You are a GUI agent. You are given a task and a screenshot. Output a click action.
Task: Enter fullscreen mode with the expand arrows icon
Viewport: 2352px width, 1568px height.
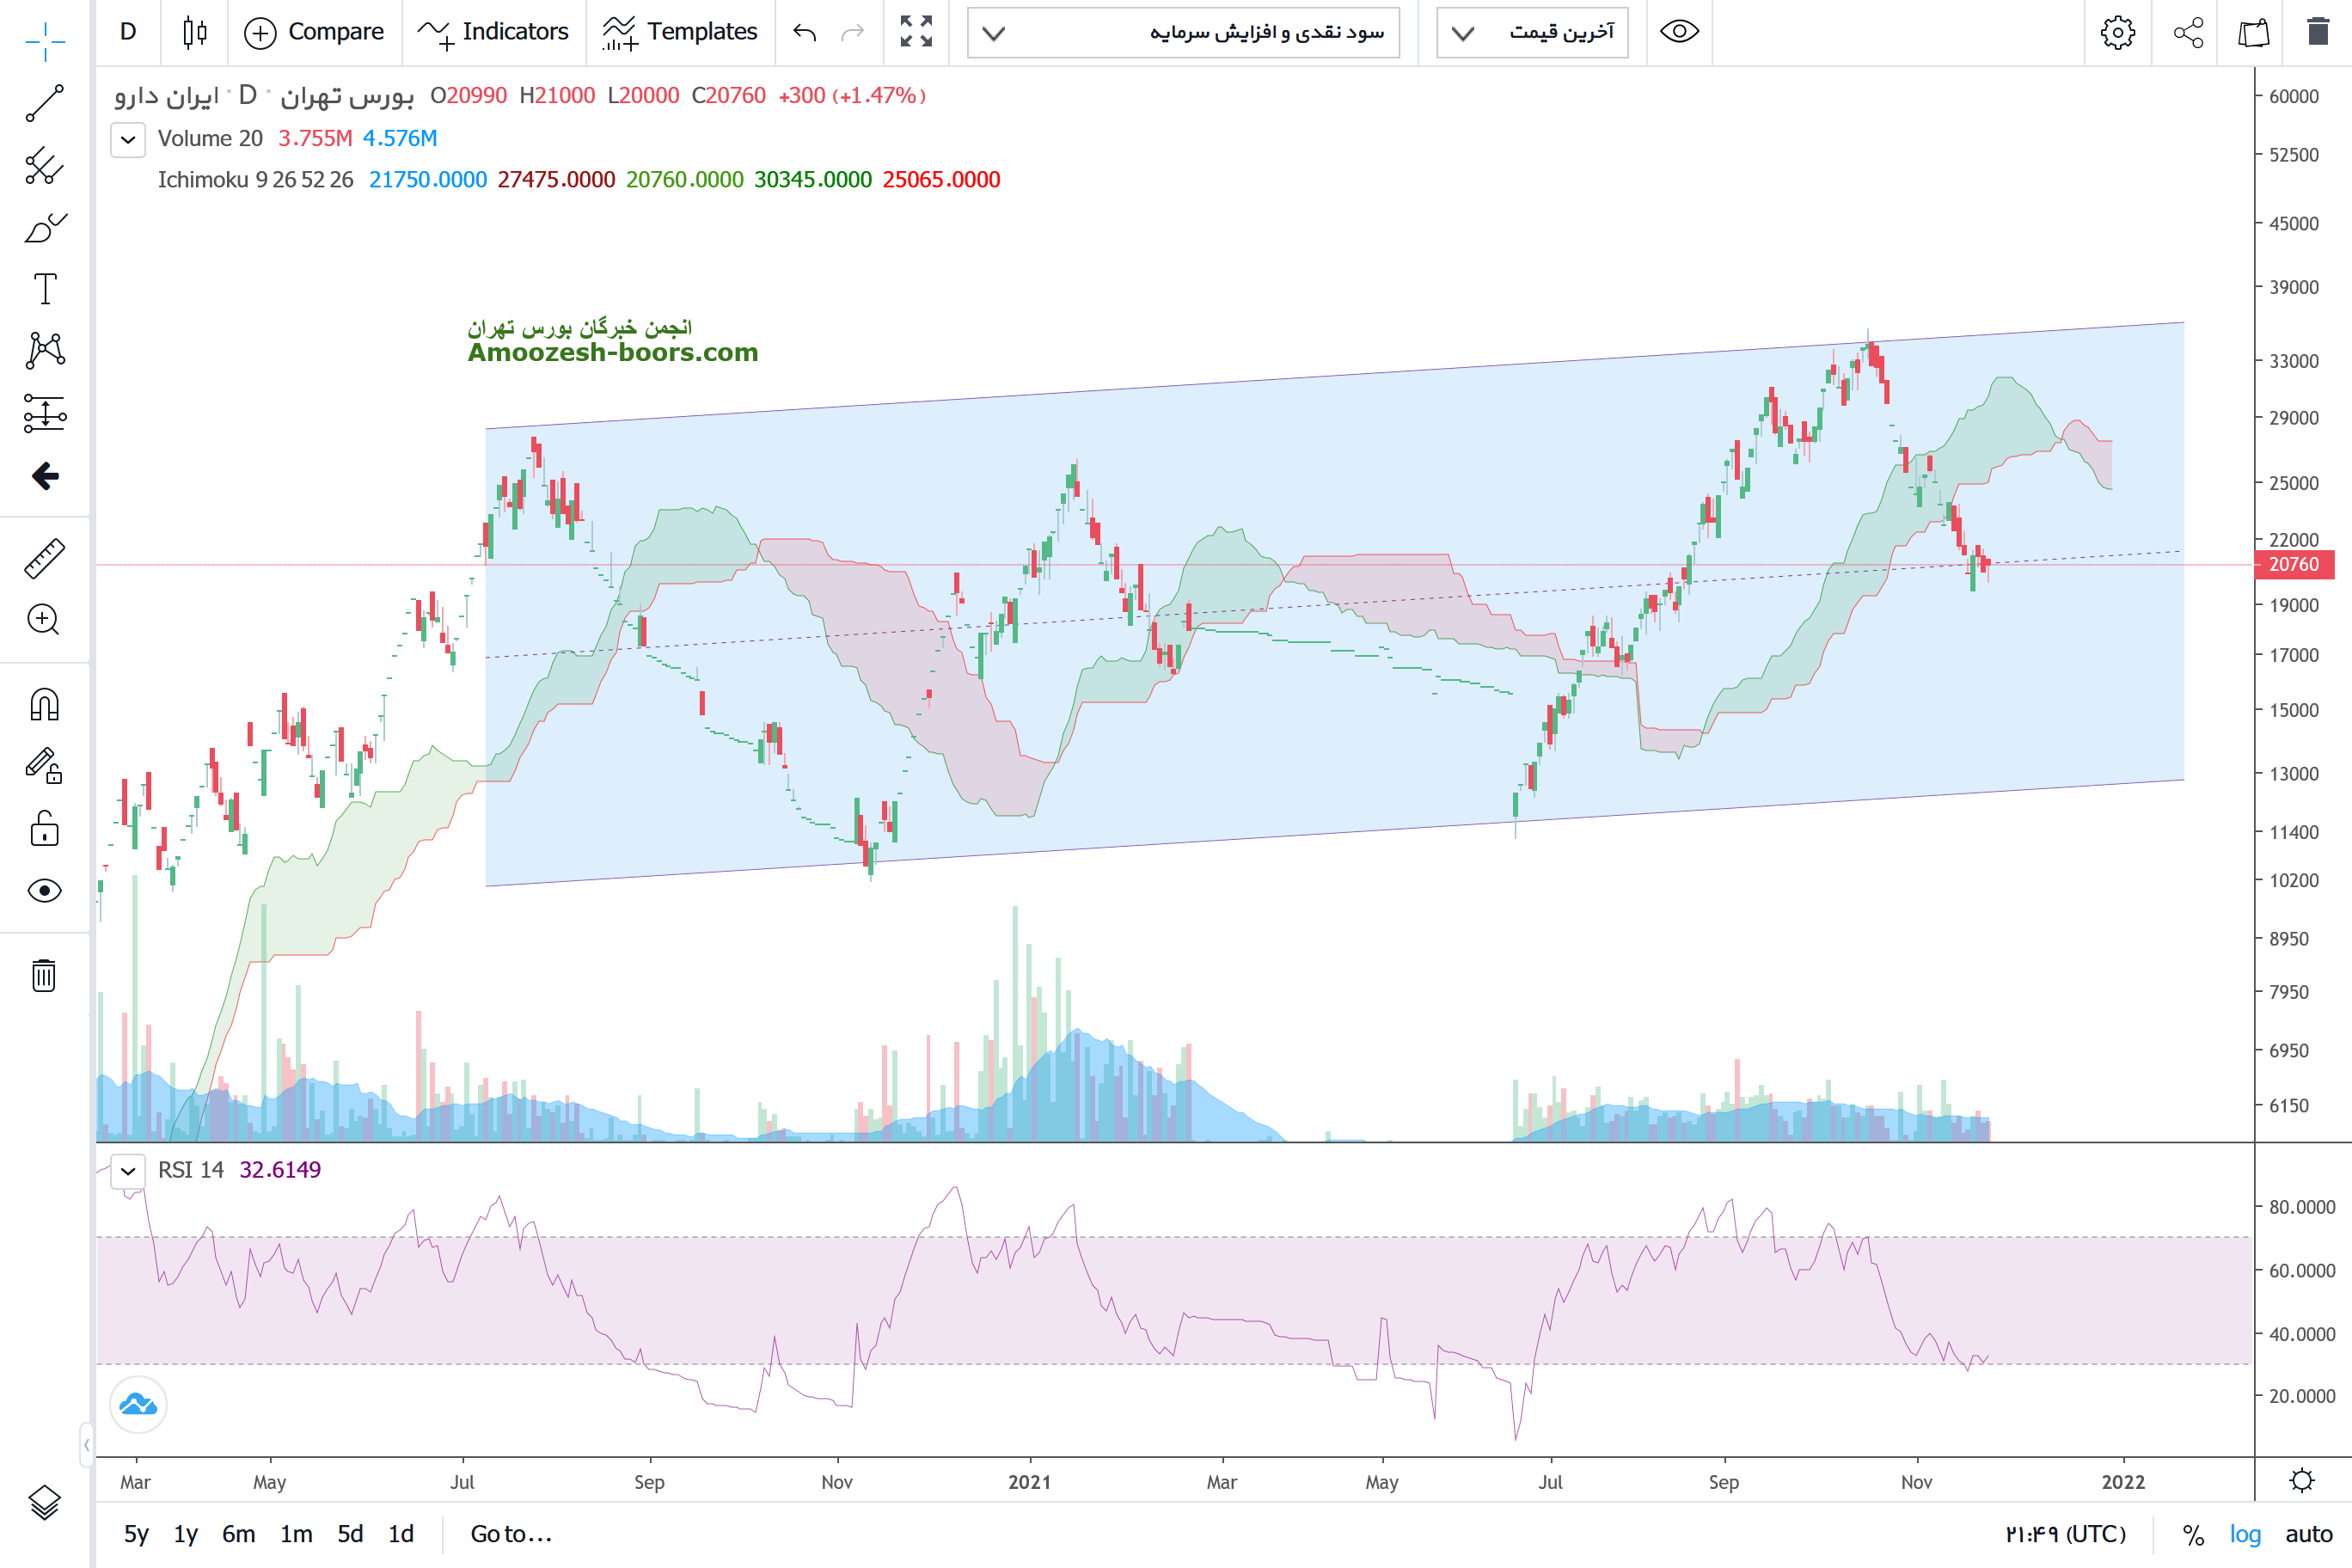(915, 32)
